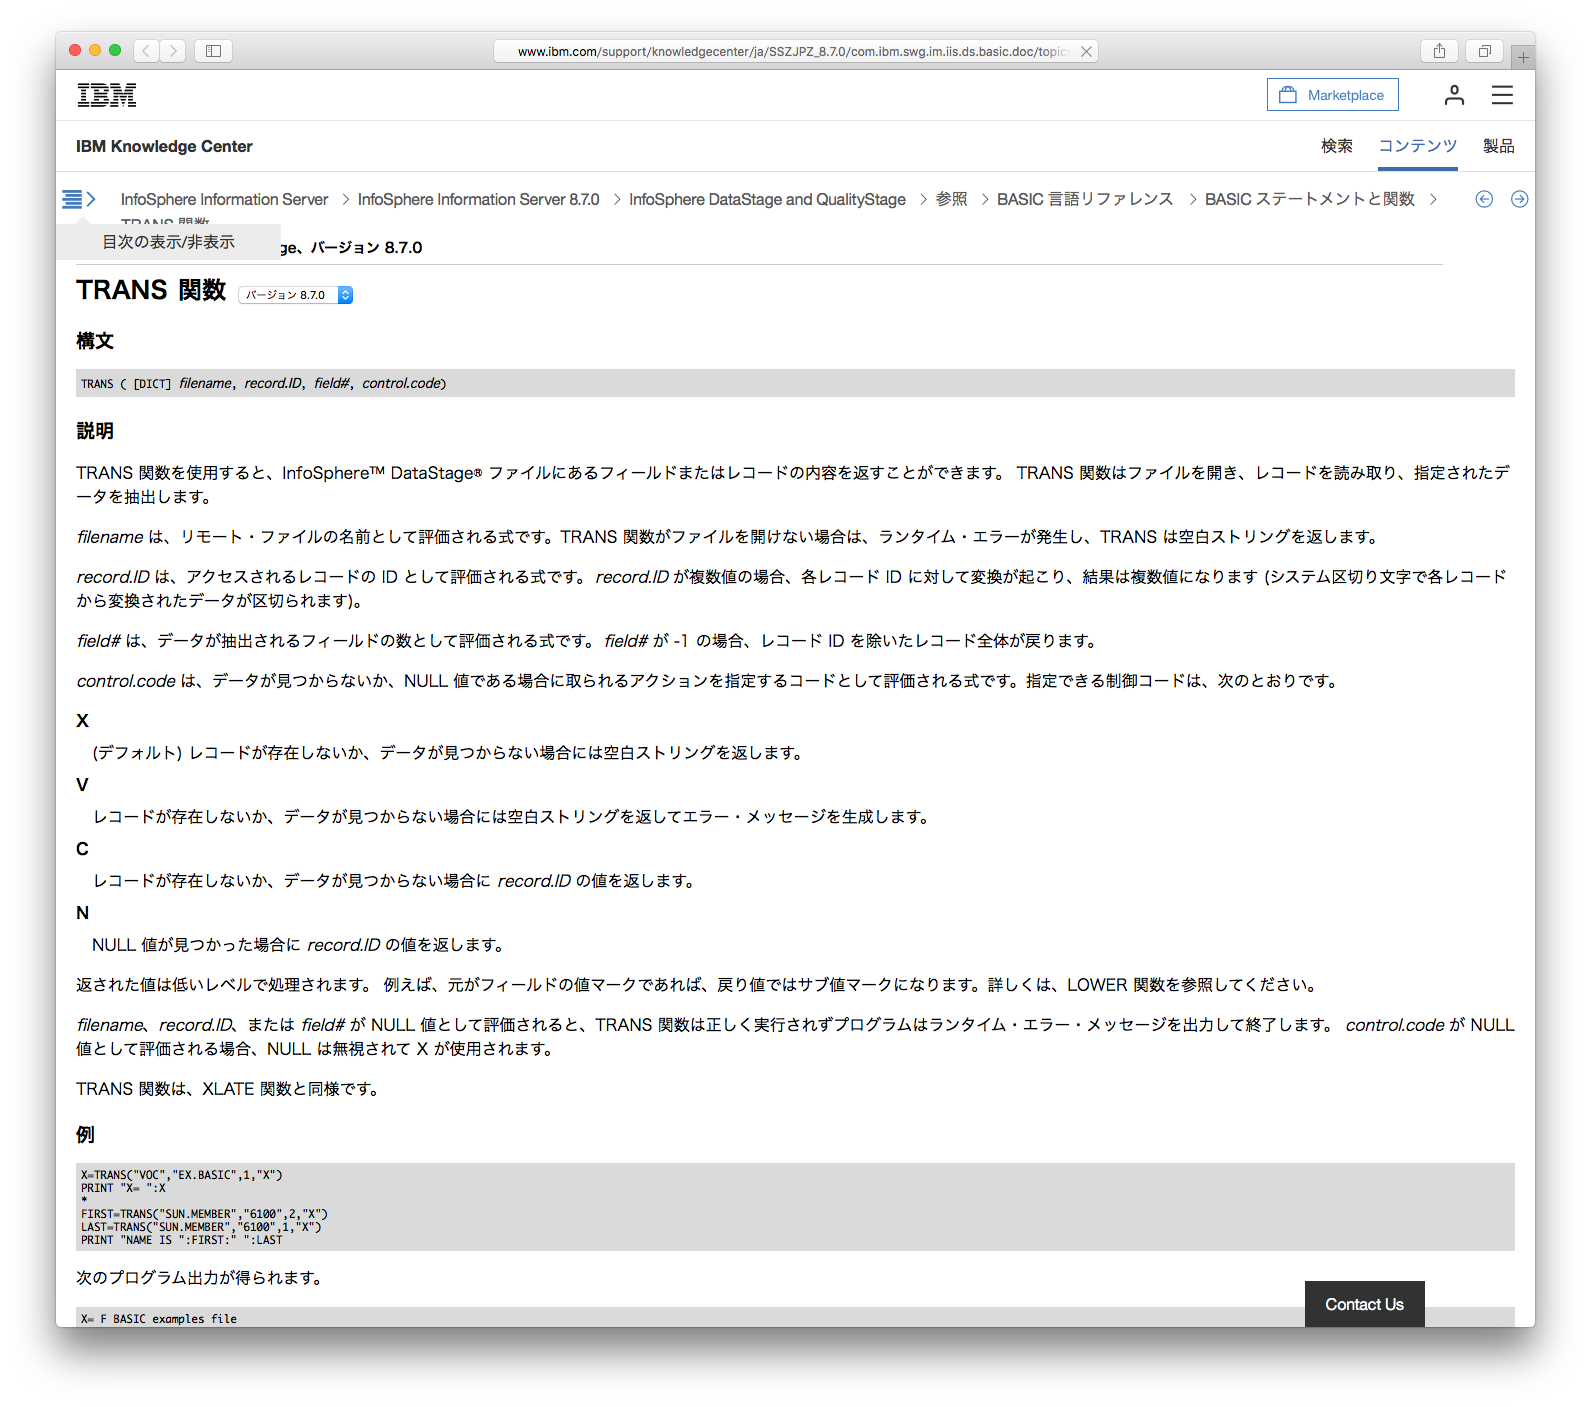Open the バージョン 8.7.0 dropdown
Image resolution: width=1591 pixels, height=1407 pixels.
point(295,295)
